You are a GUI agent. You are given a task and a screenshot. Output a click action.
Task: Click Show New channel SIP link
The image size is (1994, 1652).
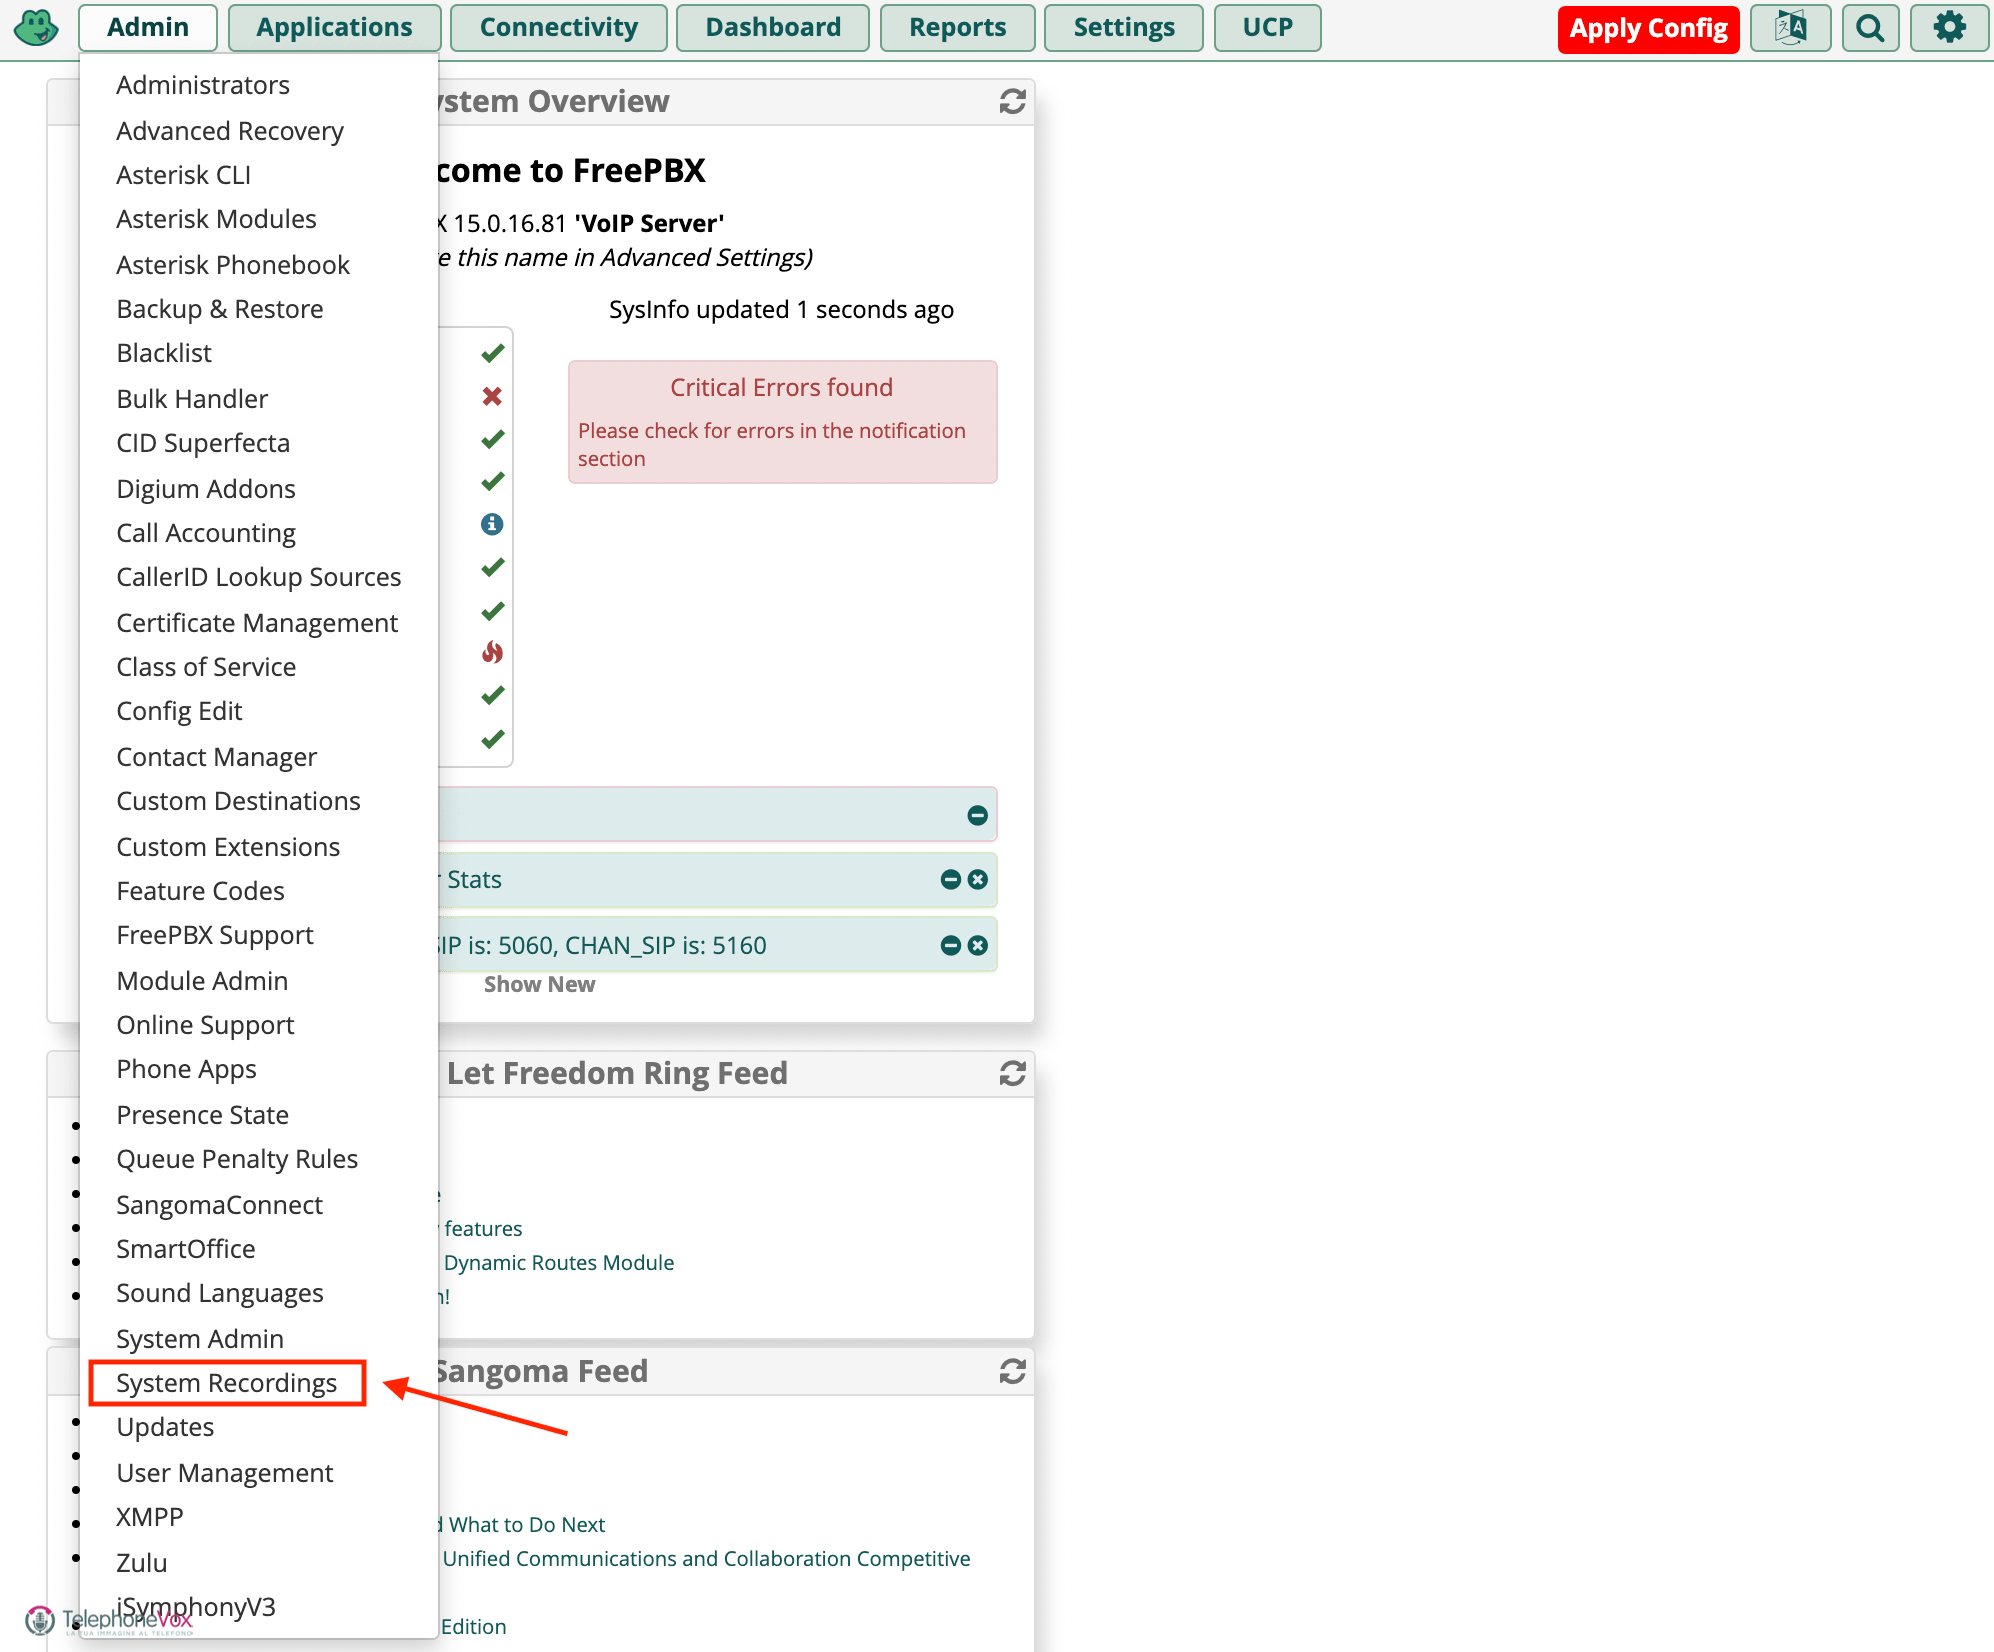540,984
